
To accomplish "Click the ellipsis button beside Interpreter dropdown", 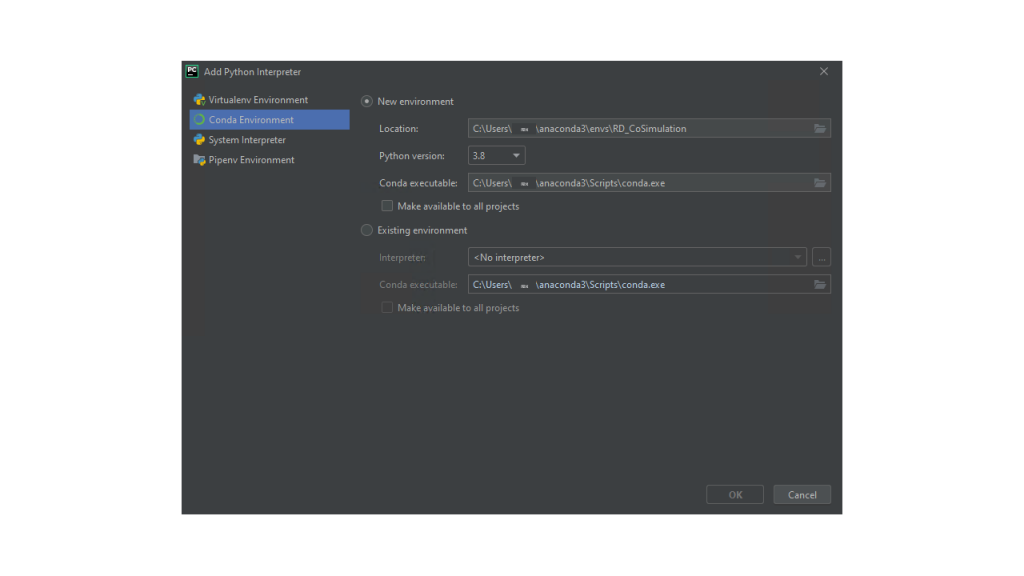I will pos(821,258).
